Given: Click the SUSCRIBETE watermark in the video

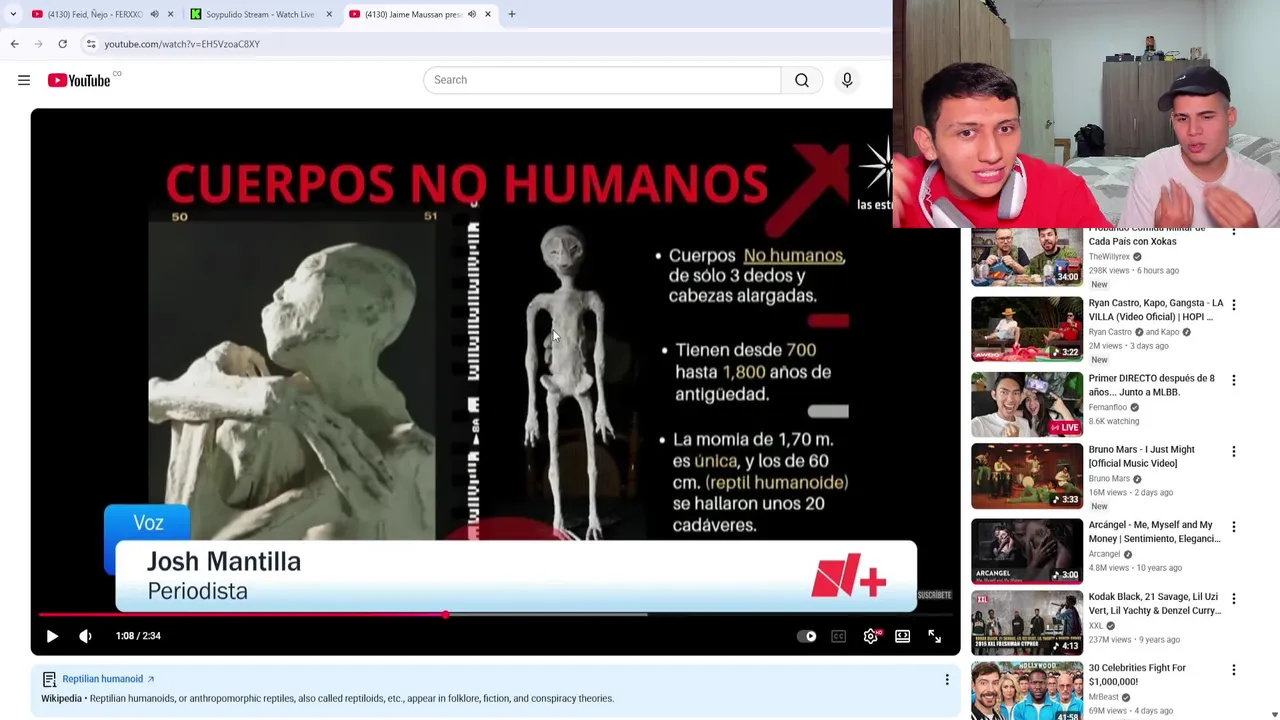Looking at the screenshot, I should [934, 595].
